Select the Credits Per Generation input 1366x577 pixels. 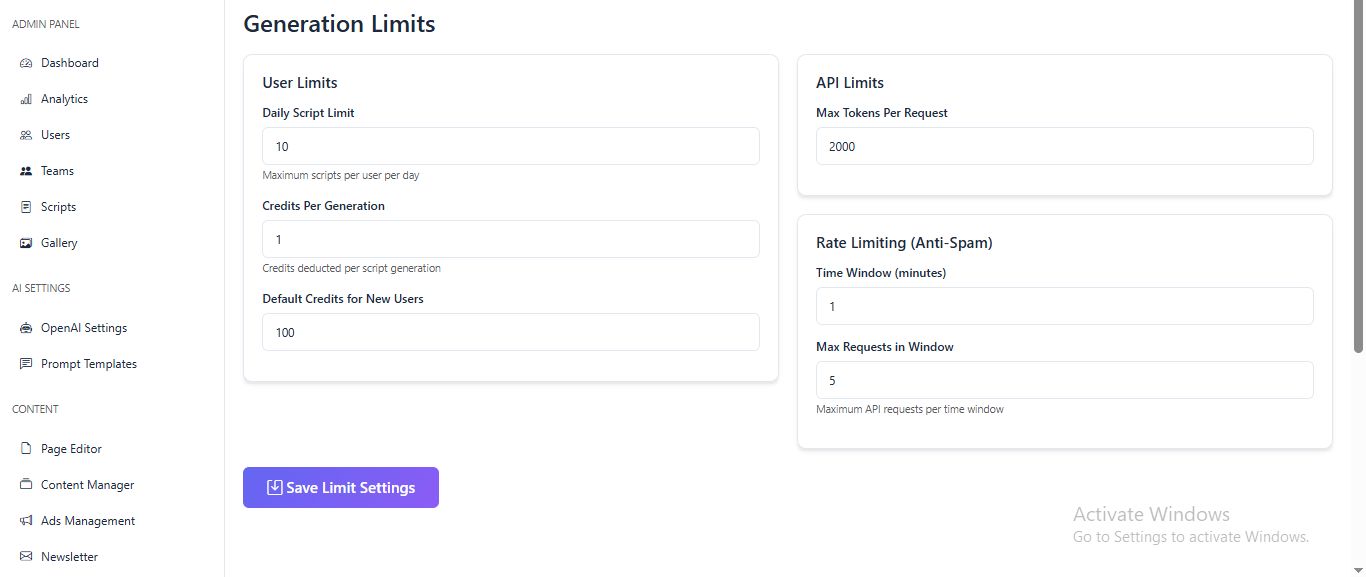510,239
